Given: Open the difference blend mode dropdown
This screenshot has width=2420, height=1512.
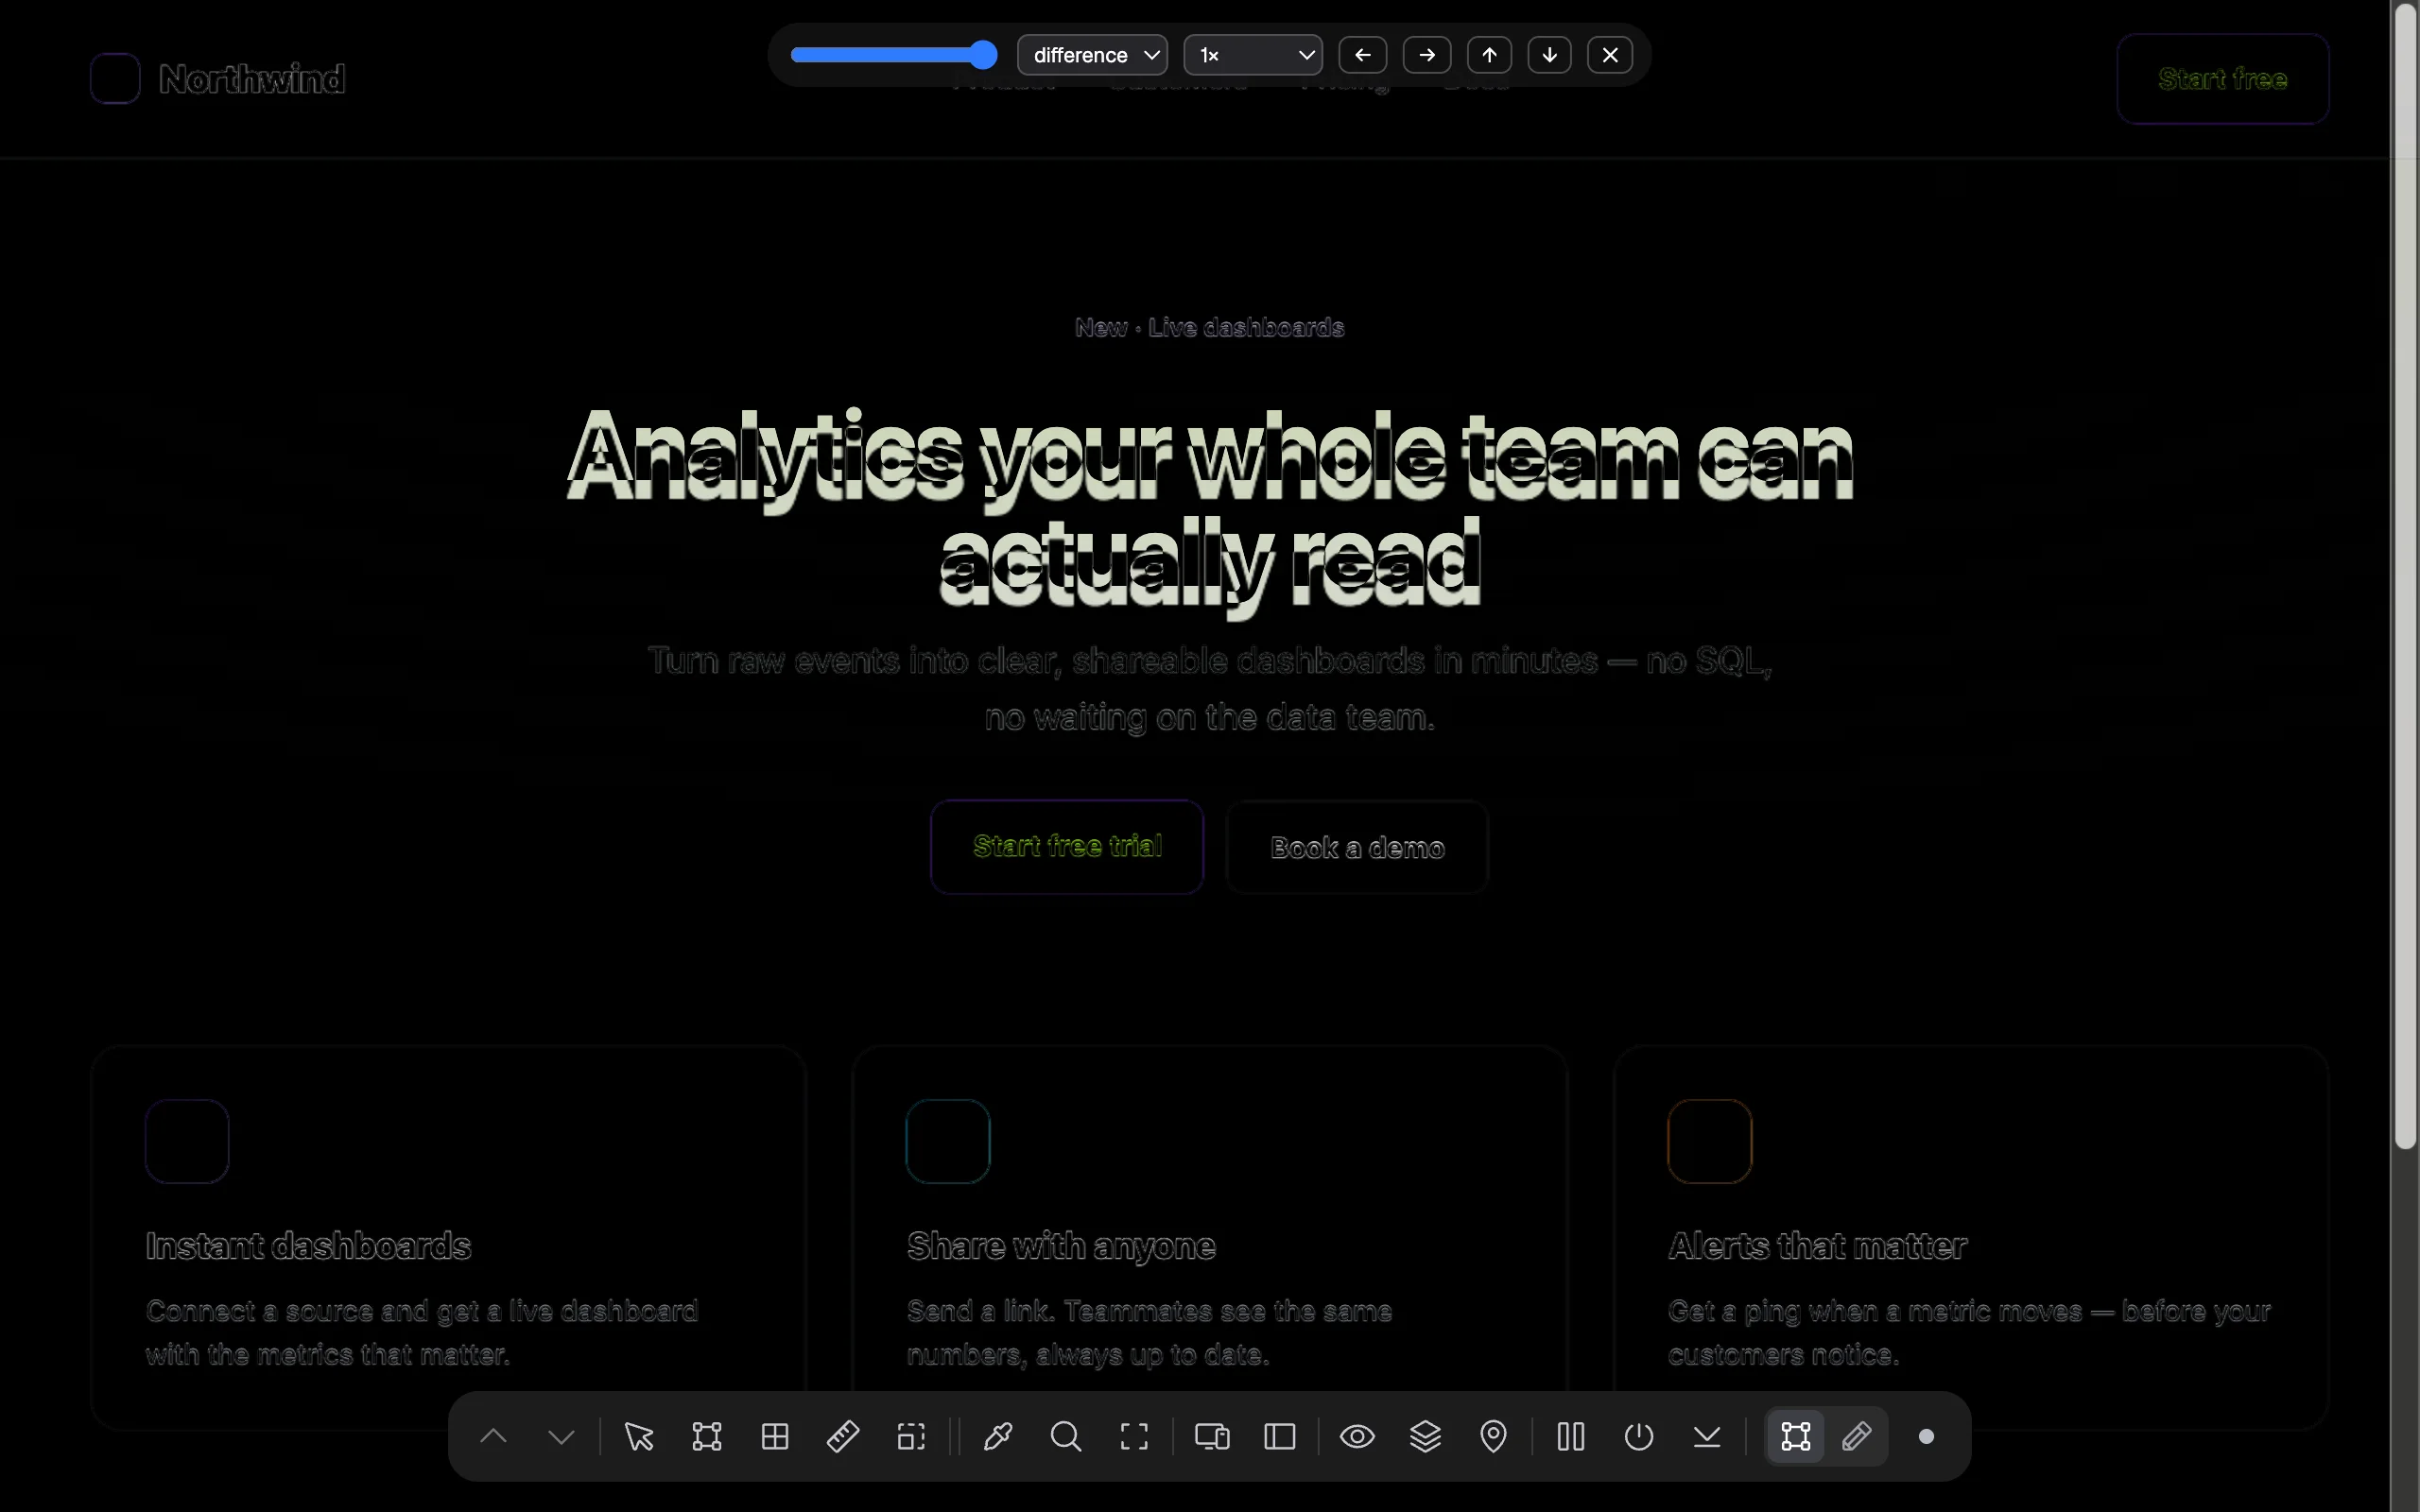Looking at the screenshot, I should (1093, 55).
